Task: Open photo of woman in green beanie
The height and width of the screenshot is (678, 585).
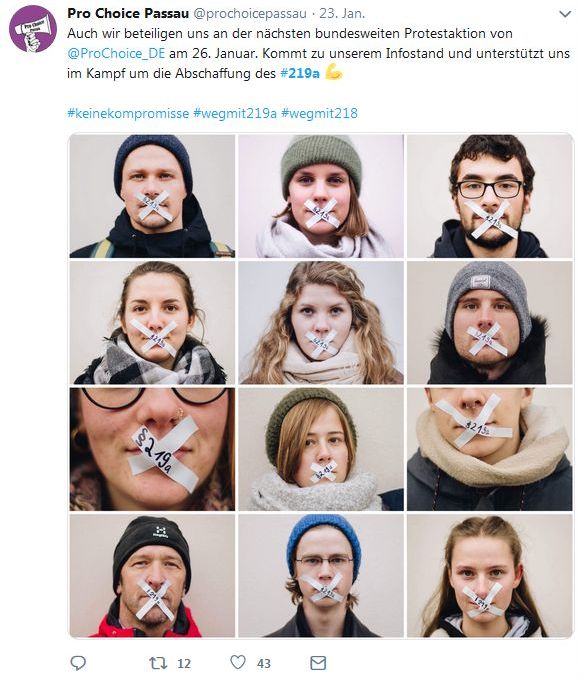Action: (321, 196)
